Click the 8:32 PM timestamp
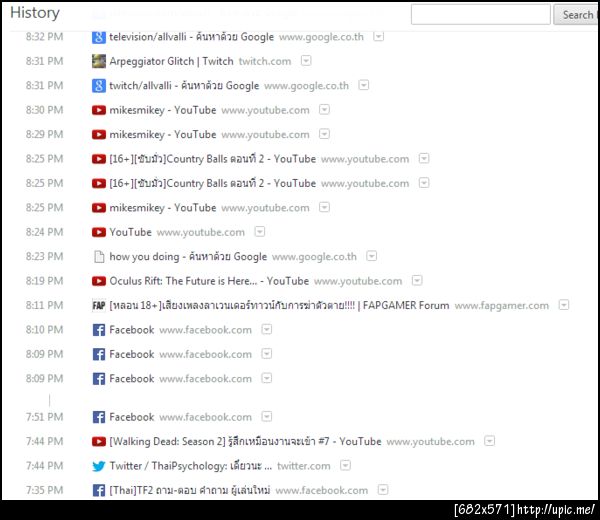Image resolution: width=600 pixels, height=520 pixels. pyautogui.click(x=44, y=37)
